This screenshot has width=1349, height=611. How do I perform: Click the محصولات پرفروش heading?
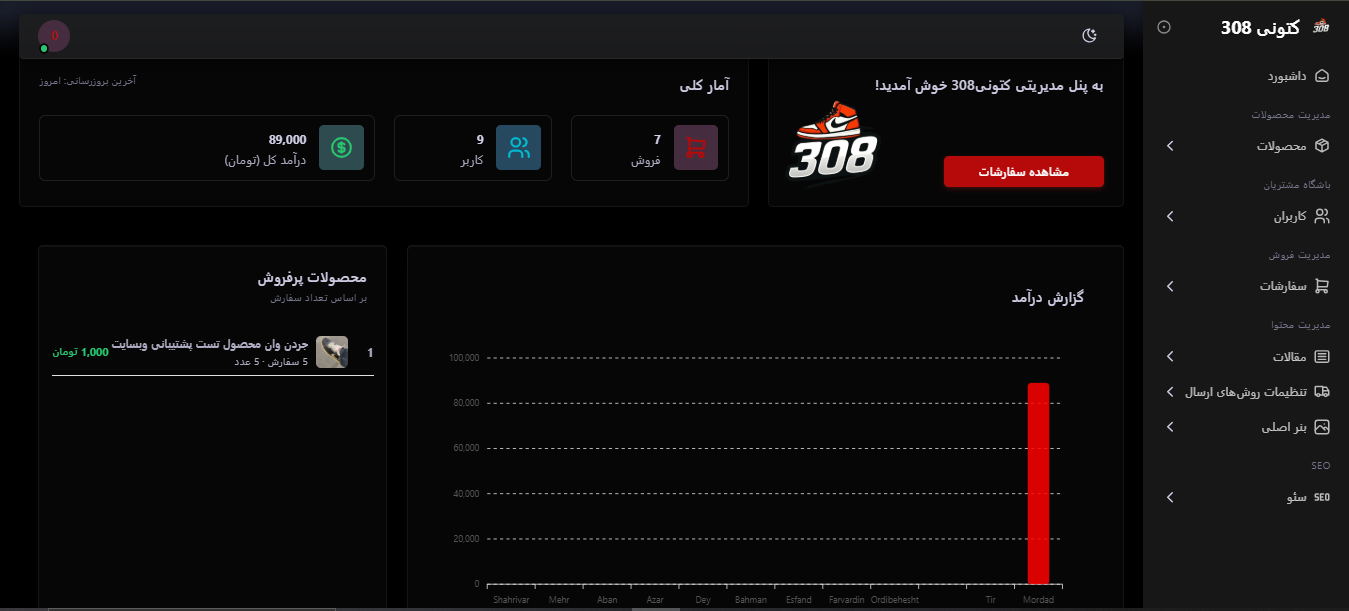[x=312, y=277]
